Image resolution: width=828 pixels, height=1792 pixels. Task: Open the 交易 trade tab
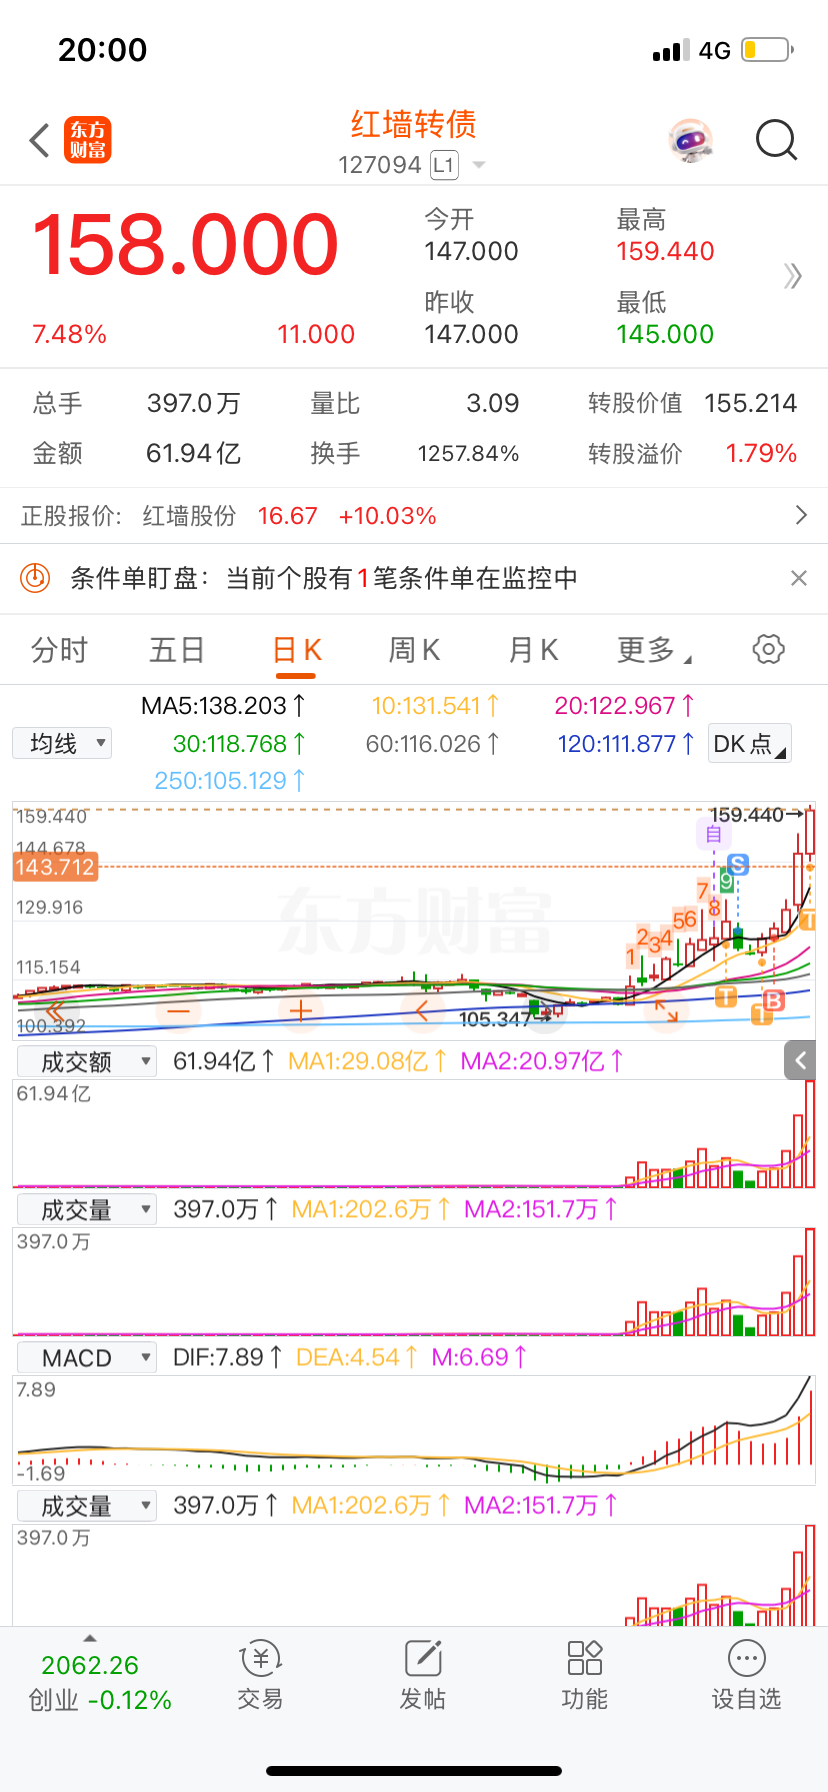pyautogui.click(x=260, y=1676)
